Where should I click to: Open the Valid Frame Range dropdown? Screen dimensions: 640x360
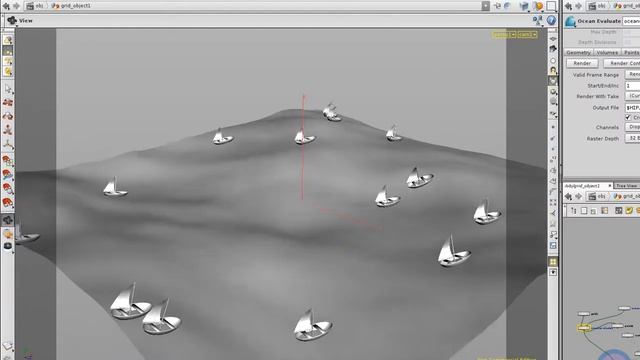pyautogui.click(x=633, y=74)
